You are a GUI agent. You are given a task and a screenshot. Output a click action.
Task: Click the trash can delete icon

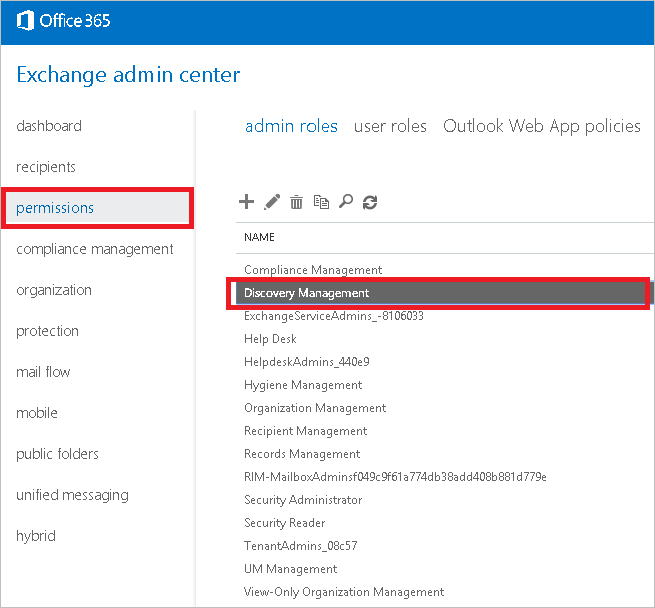click(x=297, y=202)
